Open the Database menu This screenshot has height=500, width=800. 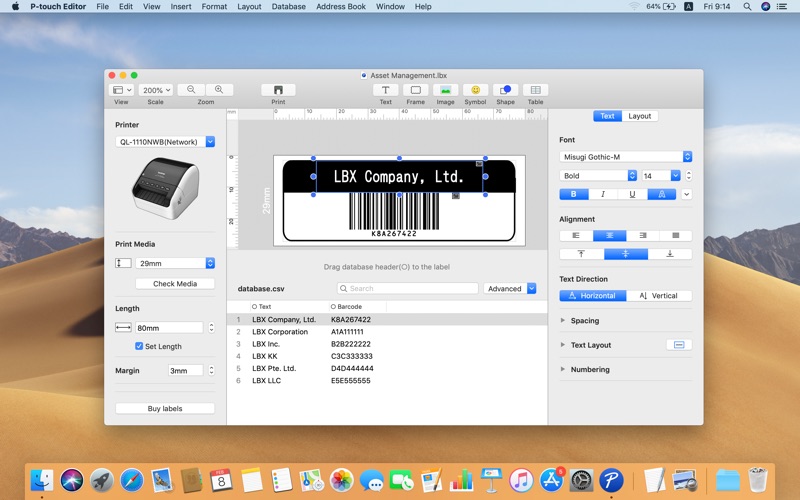point(289,7)
